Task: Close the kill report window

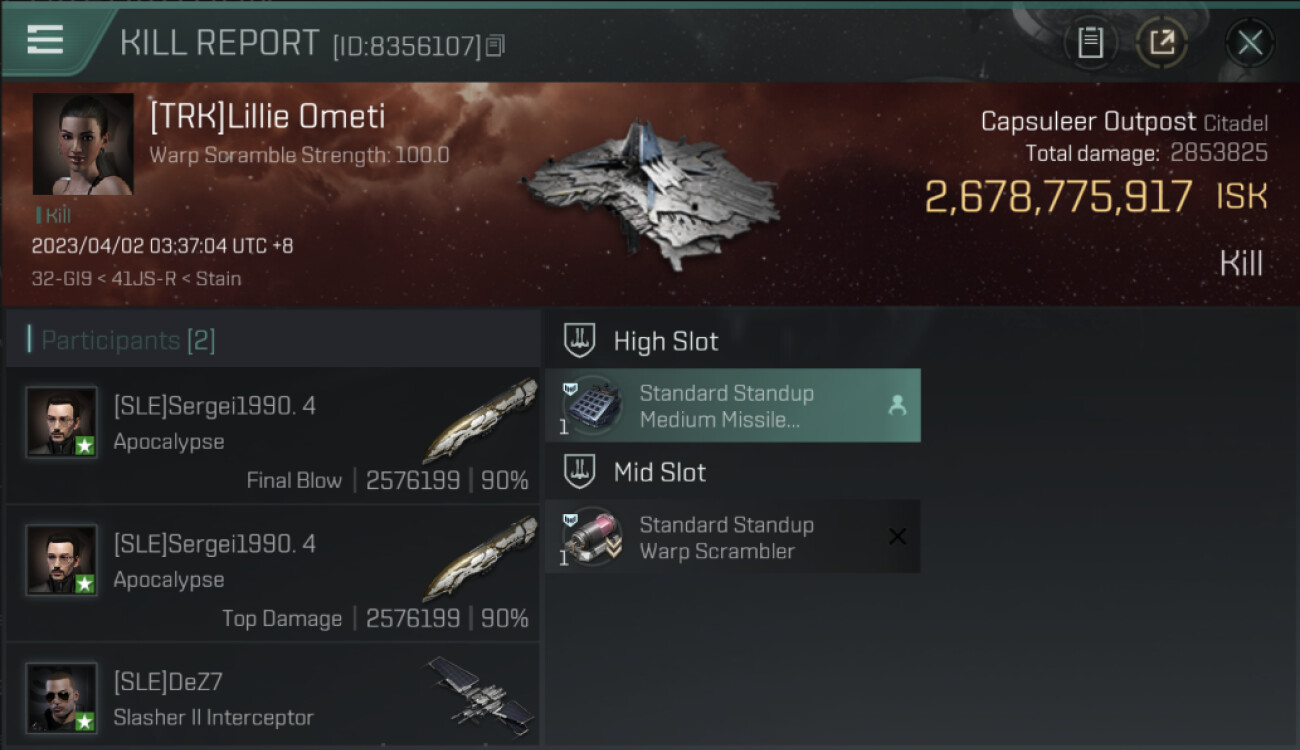Action: (x=1249, y=42)
